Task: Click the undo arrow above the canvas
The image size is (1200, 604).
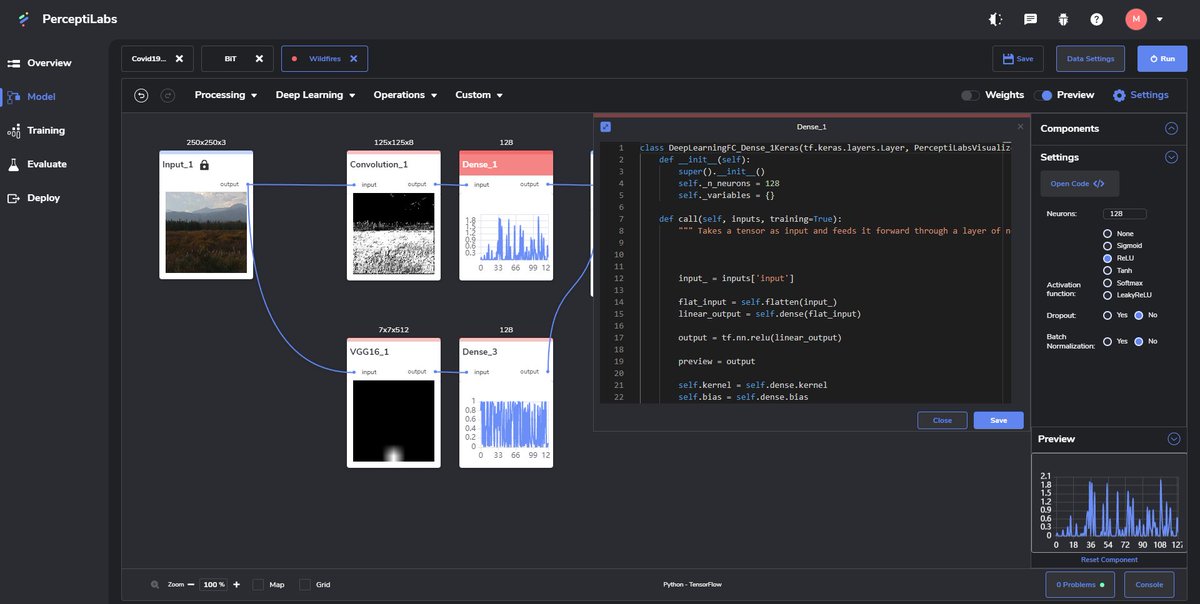Action: coord(140,94)
